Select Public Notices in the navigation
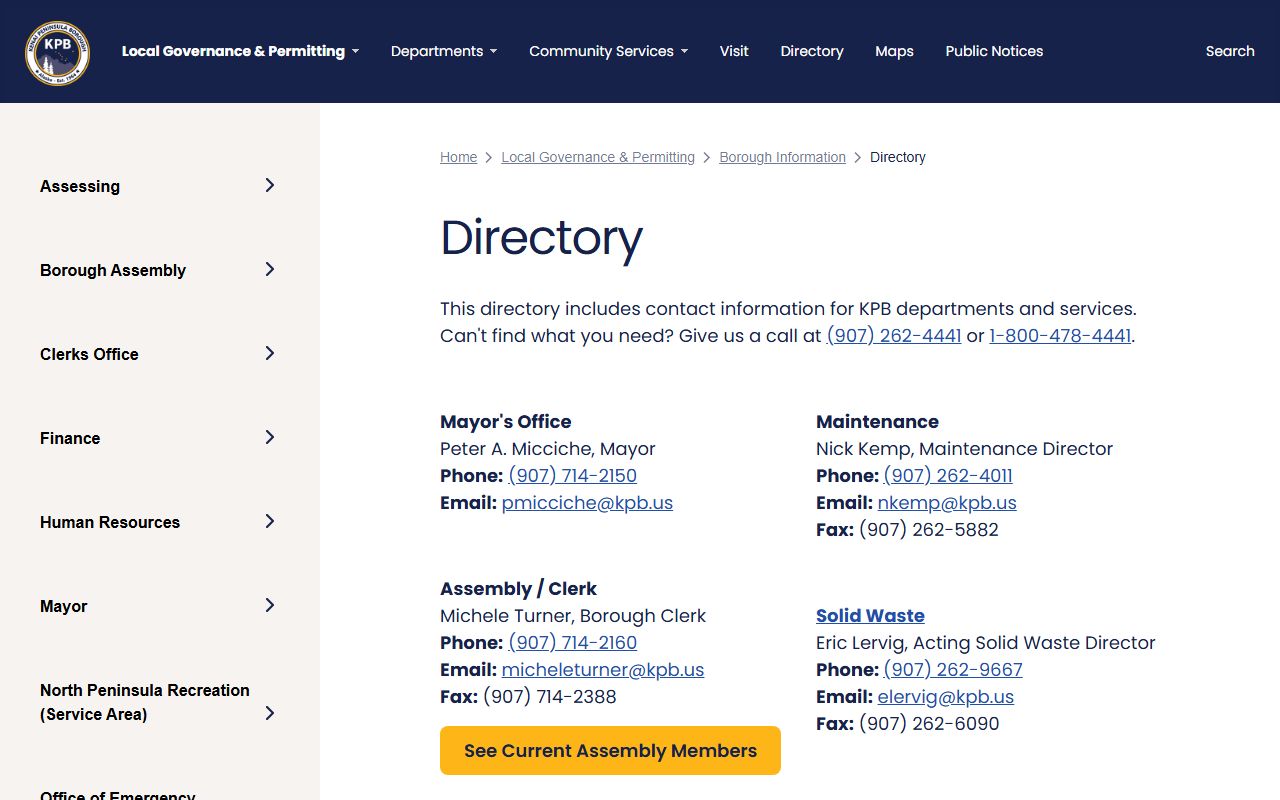 [994, 51]
